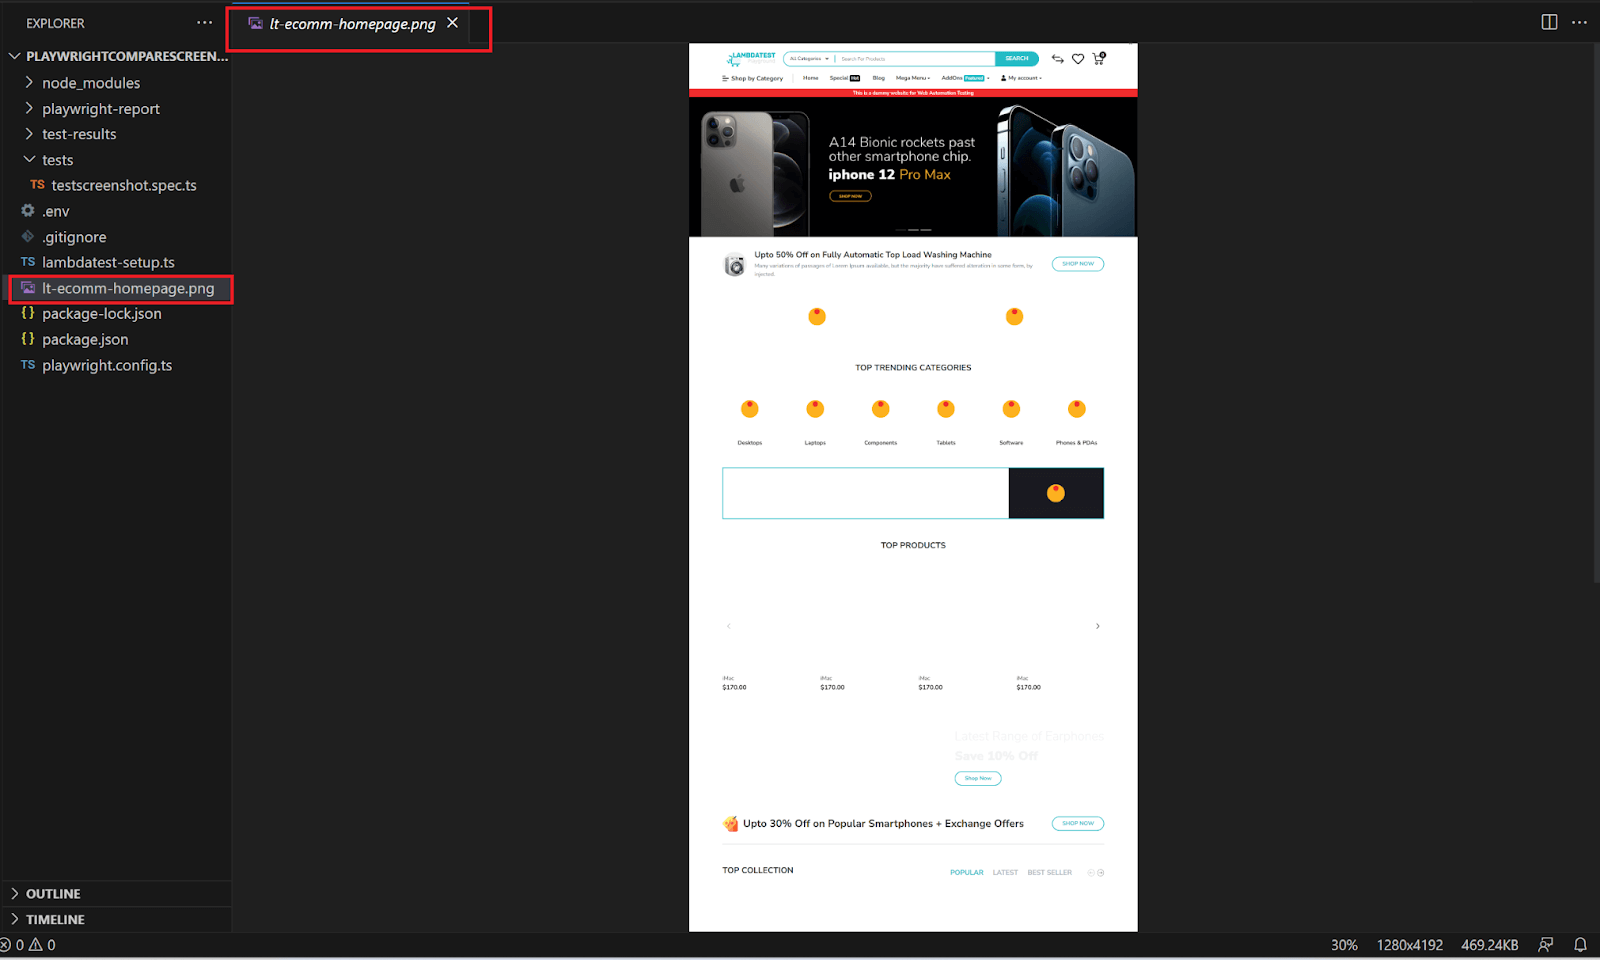
Task: Click the homepage screenshot image preview
Action: tap(913, 488)
